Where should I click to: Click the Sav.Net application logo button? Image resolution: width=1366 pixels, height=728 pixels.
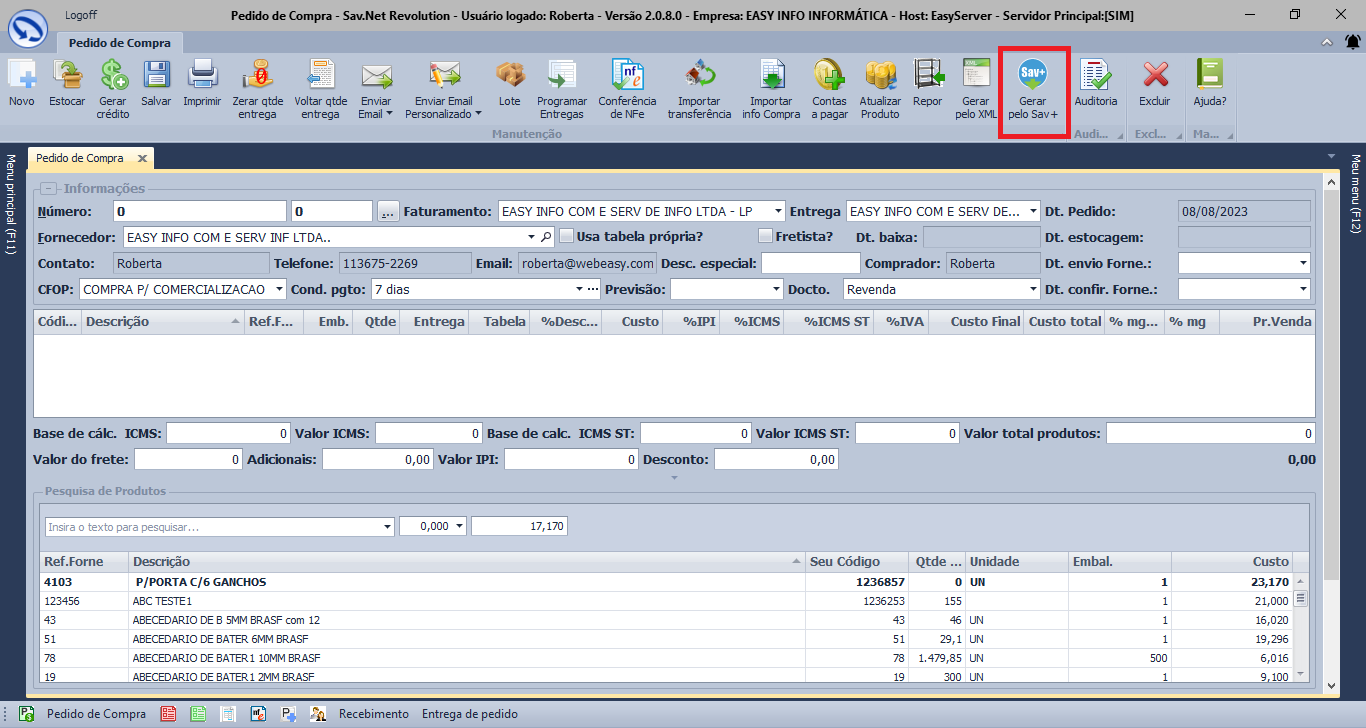pyautogui.click(x=28, y=27)
